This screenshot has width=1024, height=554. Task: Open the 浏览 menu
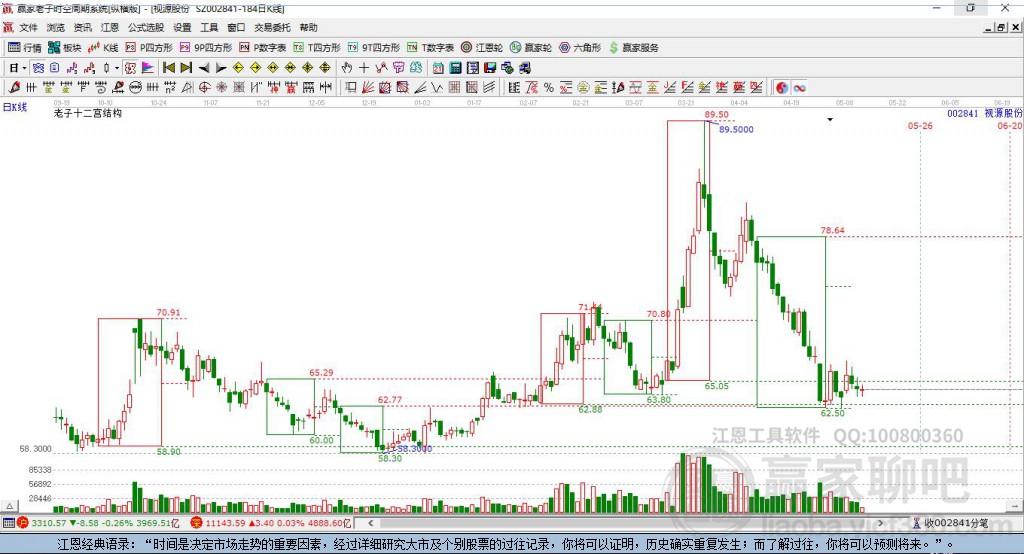[56, 27]
